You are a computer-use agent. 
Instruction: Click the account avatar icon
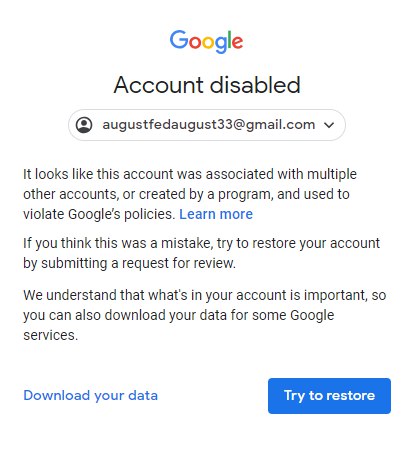[84, 125]
